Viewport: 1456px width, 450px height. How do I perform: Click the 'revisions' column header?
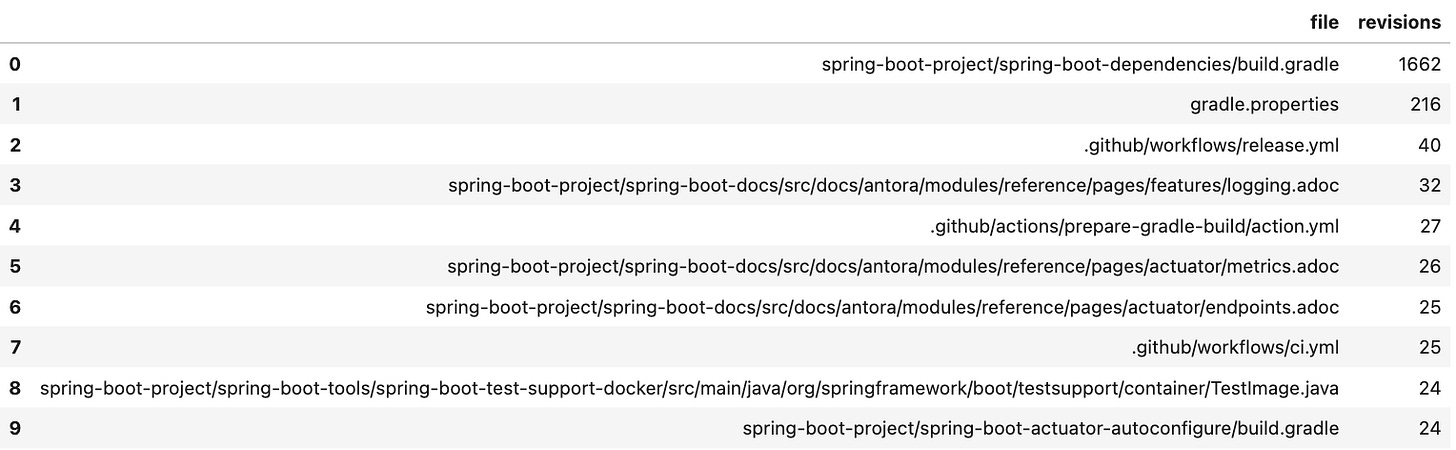[x=1399, y=23]
